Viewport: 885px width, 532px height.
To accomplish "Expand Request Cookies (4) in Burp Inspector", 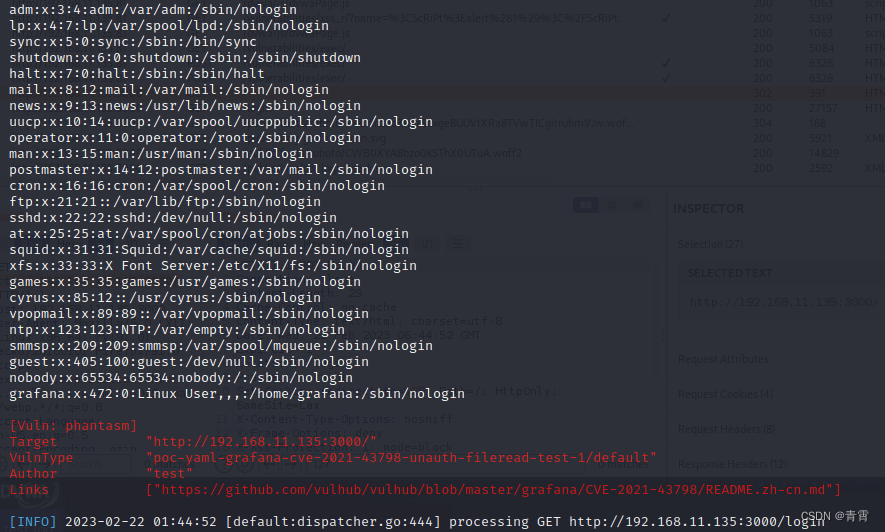I will click(725, 394).
